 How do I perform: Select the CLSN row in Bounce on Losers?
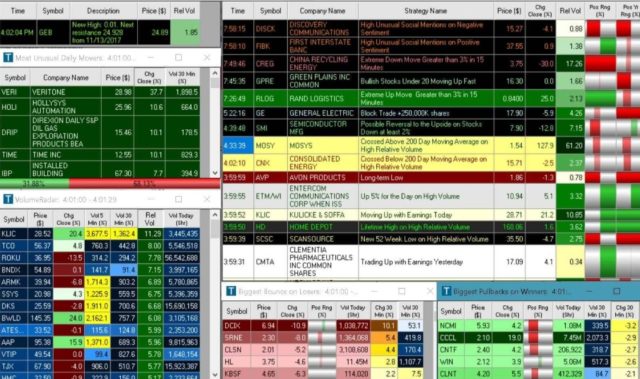(x=323, y=350)
